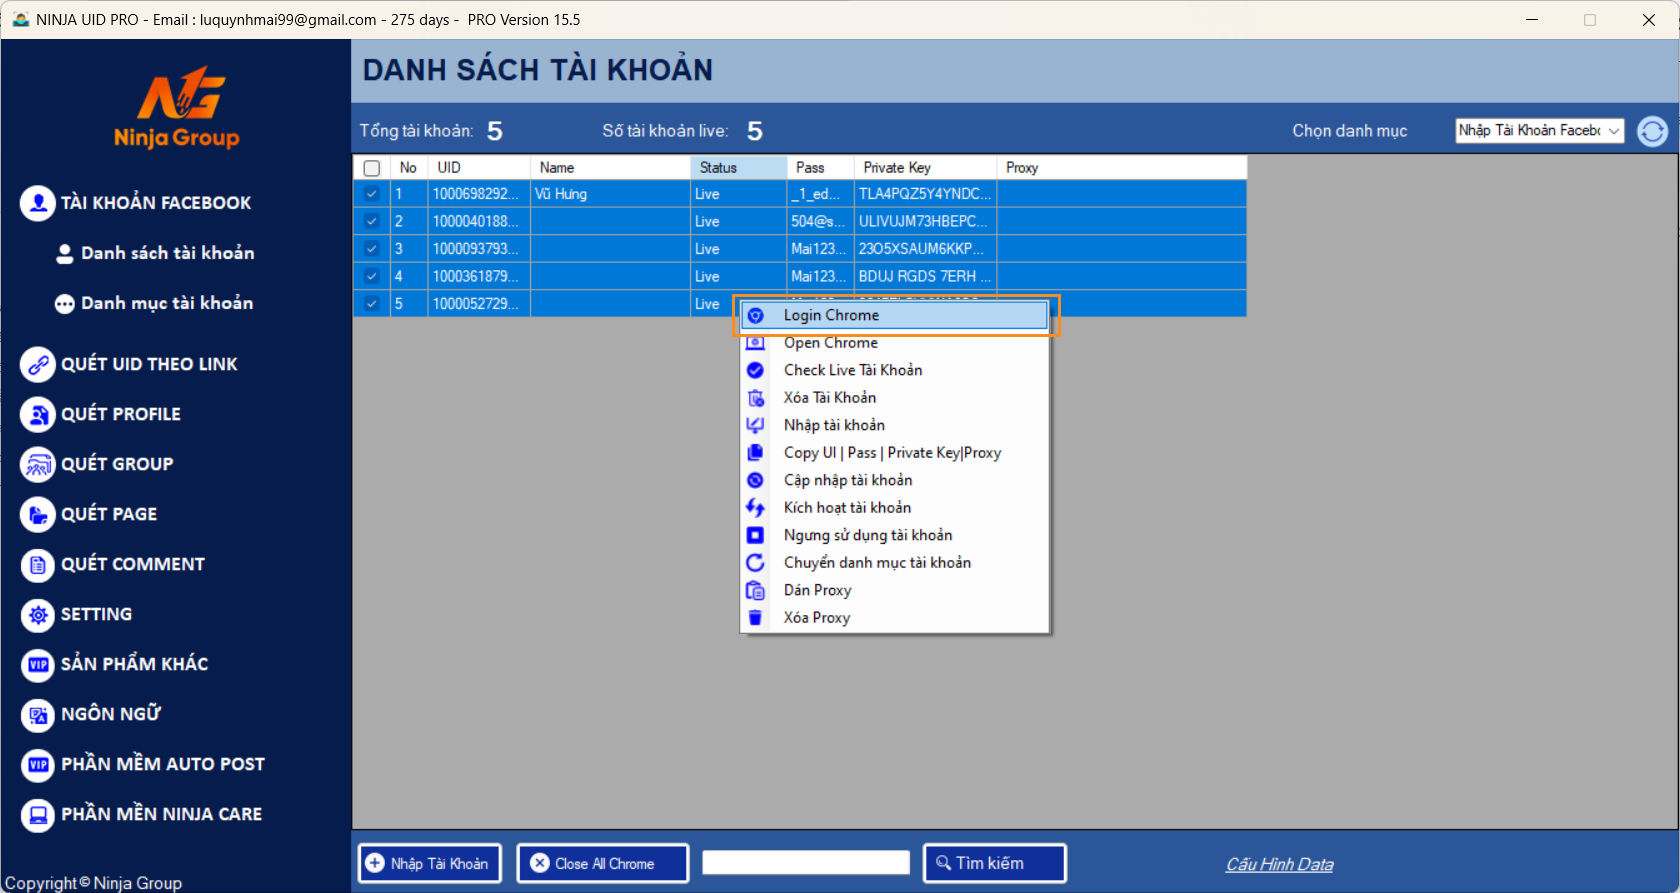Click the Check Live Tài Khoản checkmark icon
Image resolution: width=1680 pixels, height=893 pixels.
click(x=756, y=370)
